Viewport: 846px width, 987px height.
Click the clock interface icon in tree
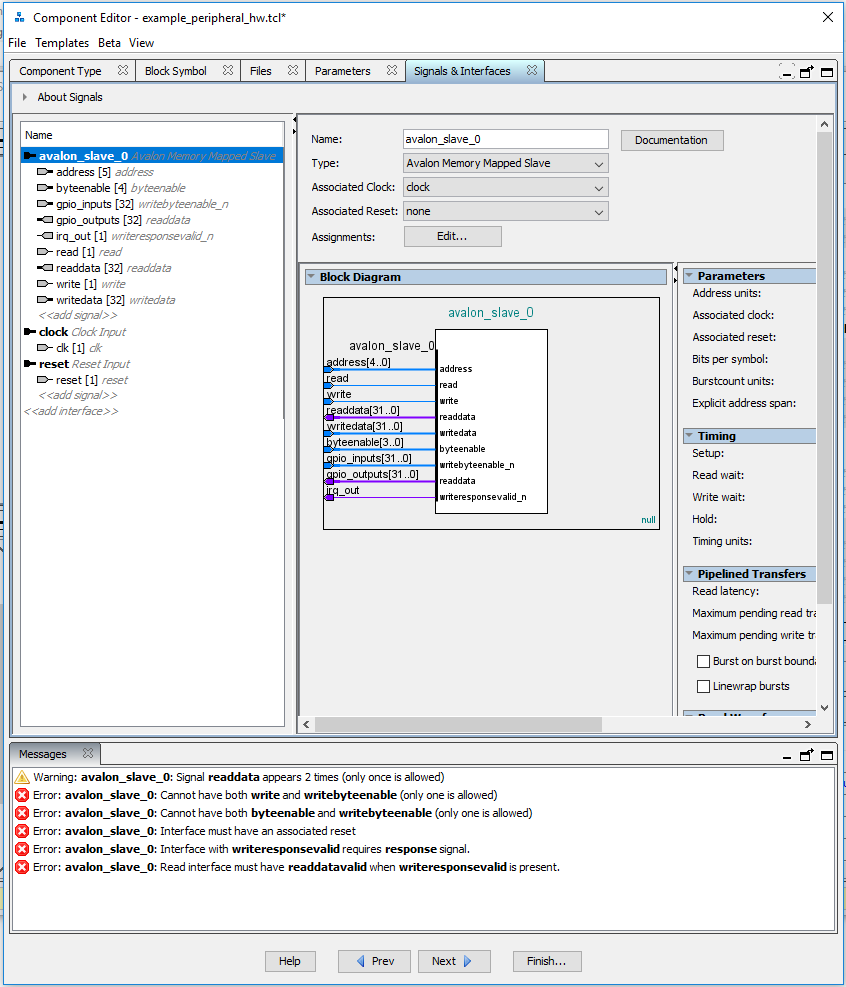[30, 332]
